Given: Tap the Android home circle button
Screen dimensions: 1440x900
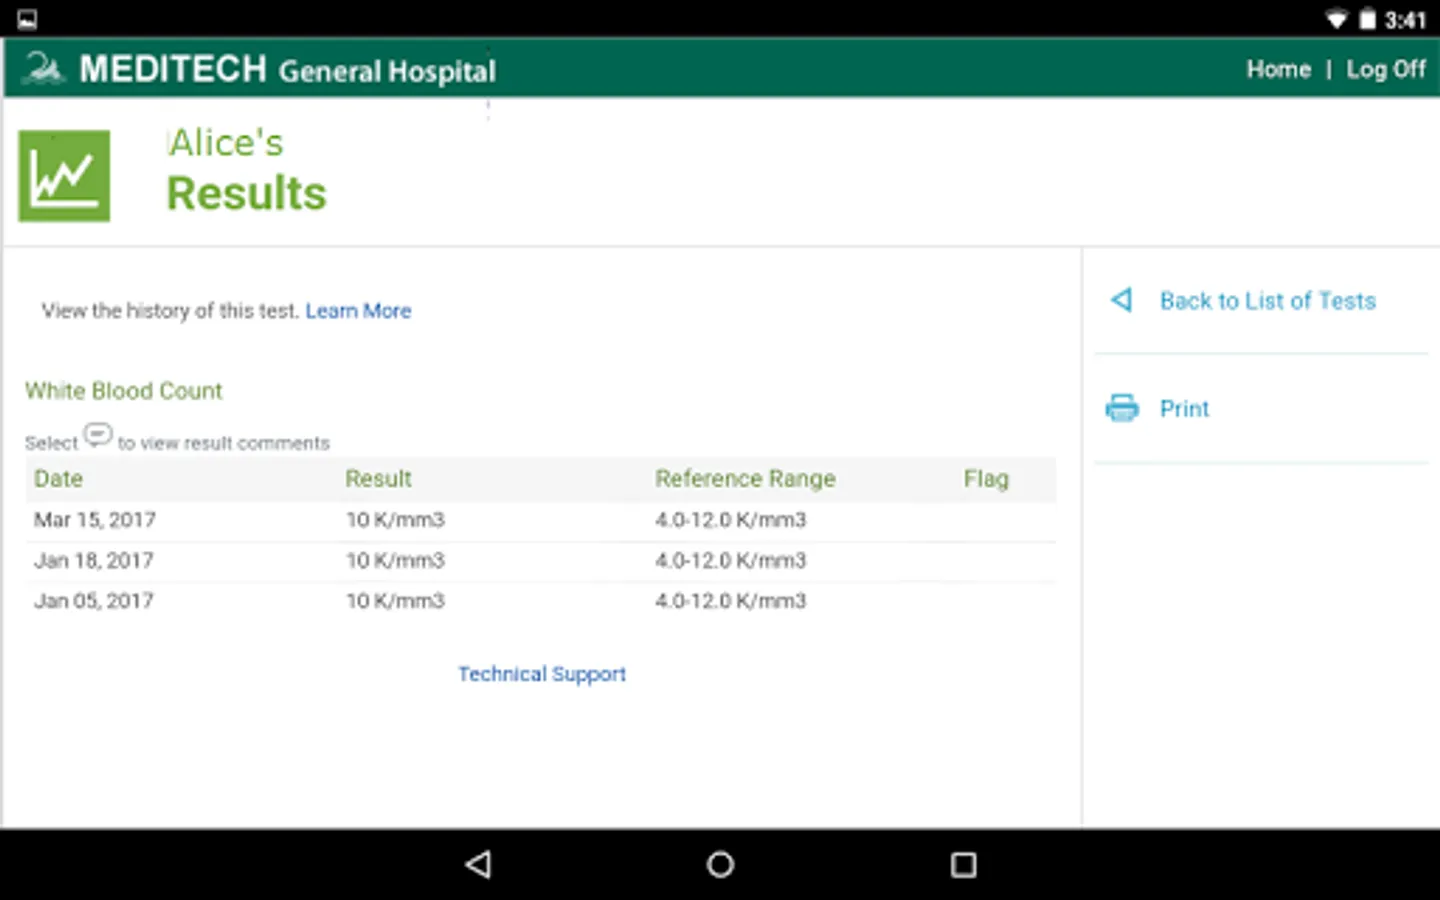Looking at the screenshot, I should 720,864.
